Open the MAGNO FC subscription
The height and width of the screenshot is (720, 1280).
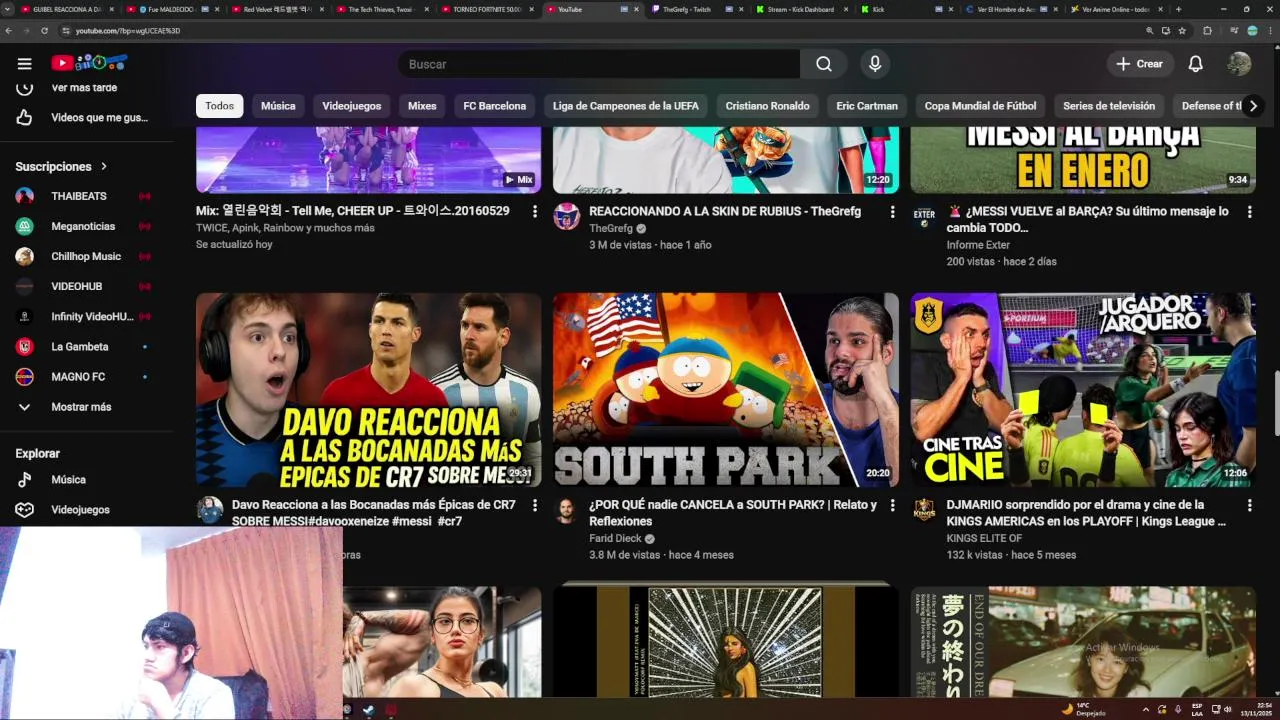pyautogui.click(x=86, y=376)
